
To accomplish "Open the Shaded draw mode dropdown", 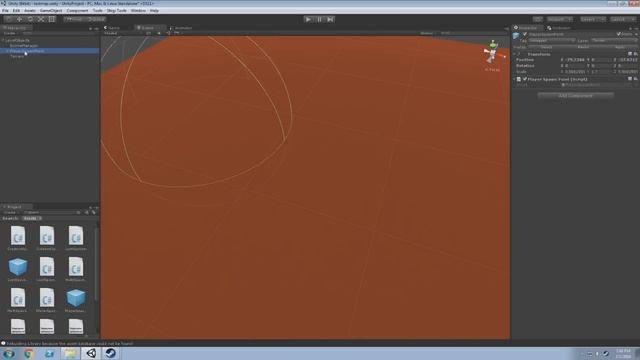I will point(122,33).
